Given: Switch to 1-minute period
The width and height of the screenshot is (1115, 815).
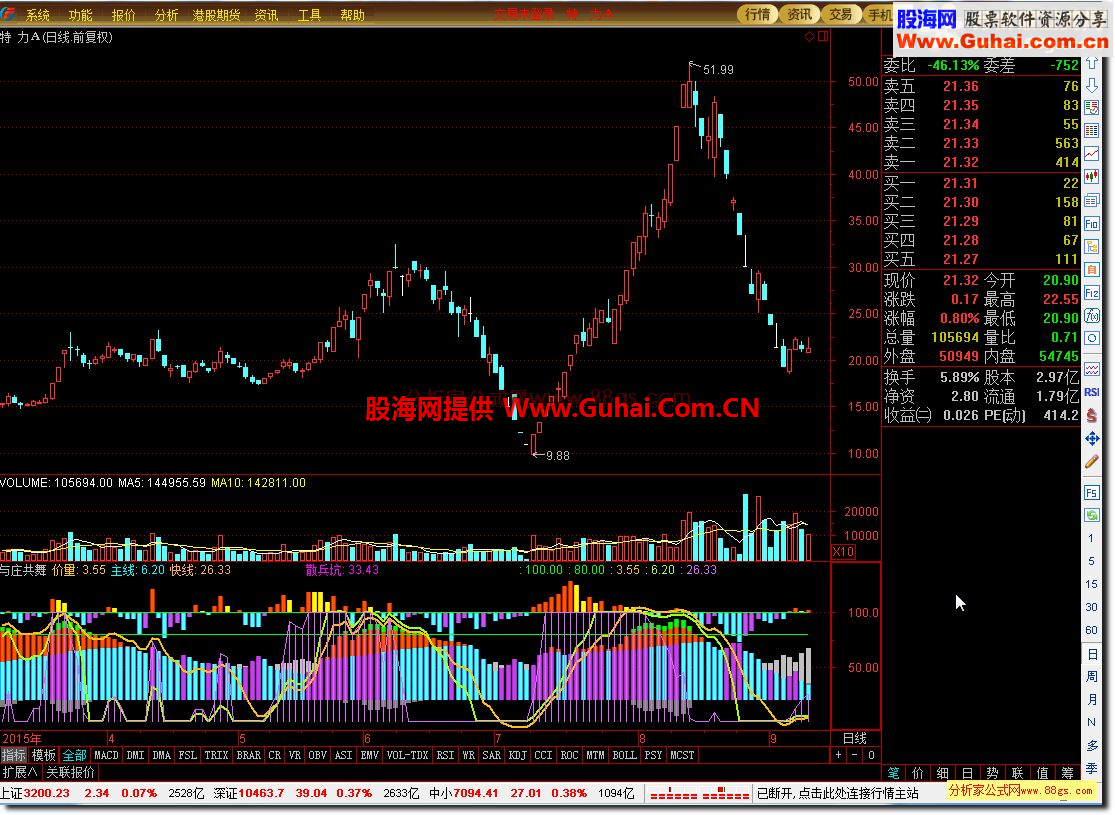Looking at the screenshot, I should (x=1092, y=538).
